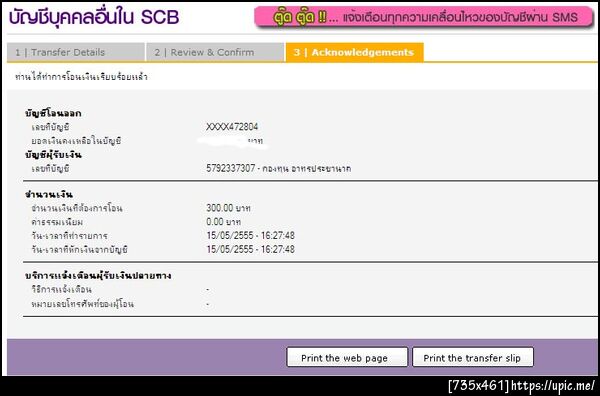Click the หมายเลขโทรศัพท์ของผู้โอน label
The height and width of the screenshot is (396, 600).
(x=82, y=304)
